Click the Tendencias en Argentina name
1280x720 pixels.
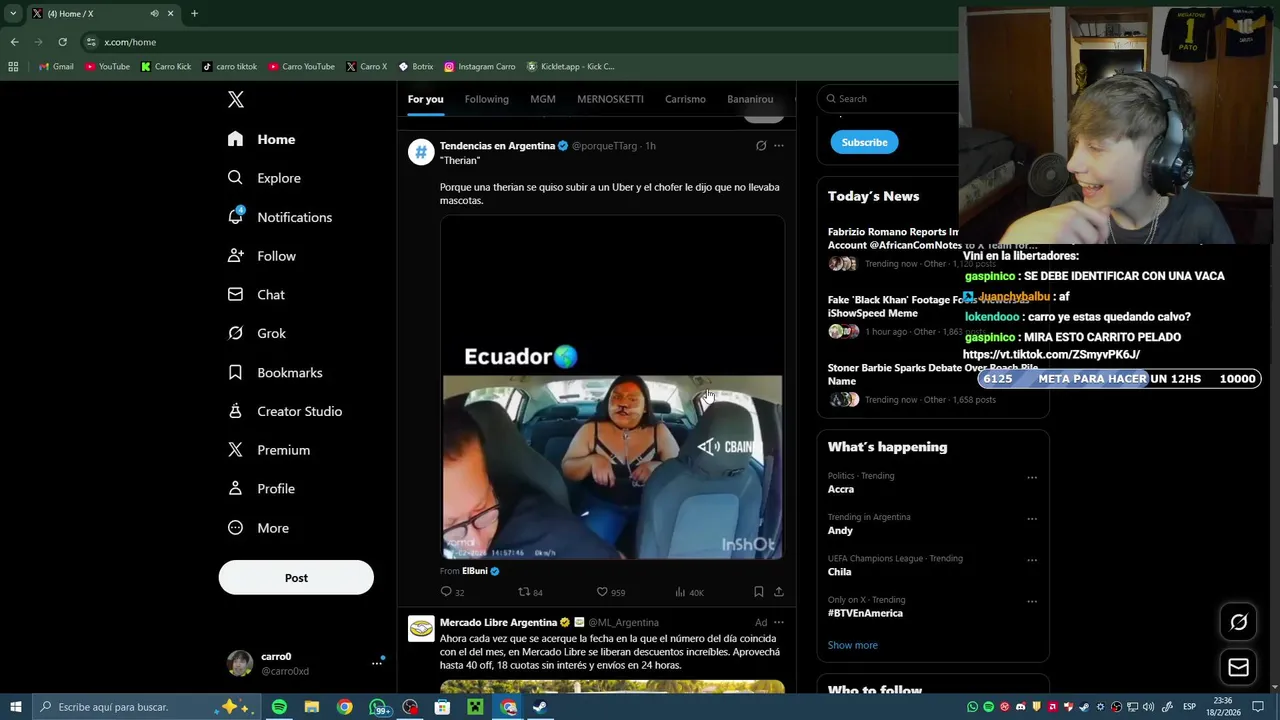tap(497, 146)
